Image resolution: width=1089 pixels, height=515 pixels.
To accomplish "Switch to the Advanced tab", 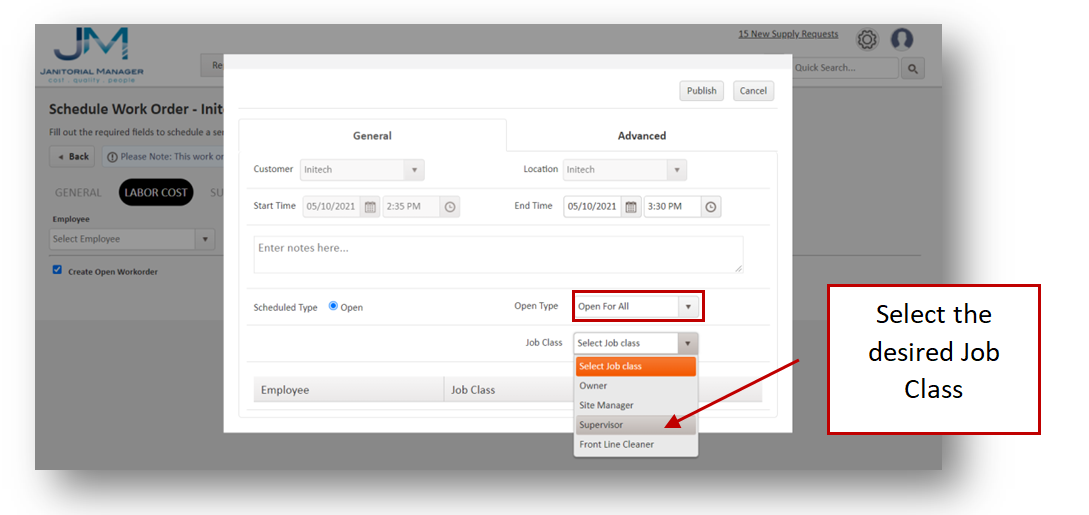I will click(x=641, y=136).
